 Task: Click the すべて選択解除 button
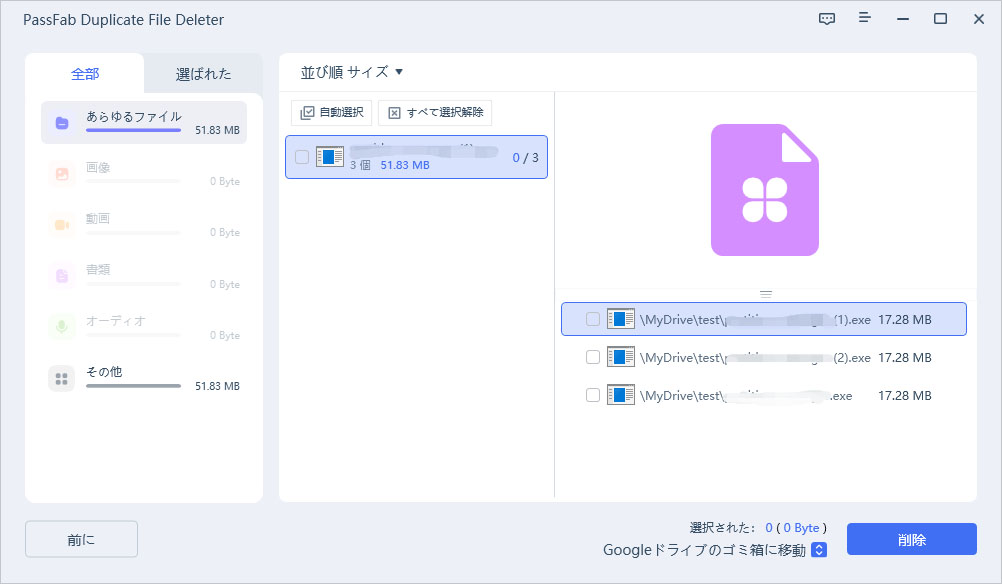pyautogui.click(x=435, y=113)
